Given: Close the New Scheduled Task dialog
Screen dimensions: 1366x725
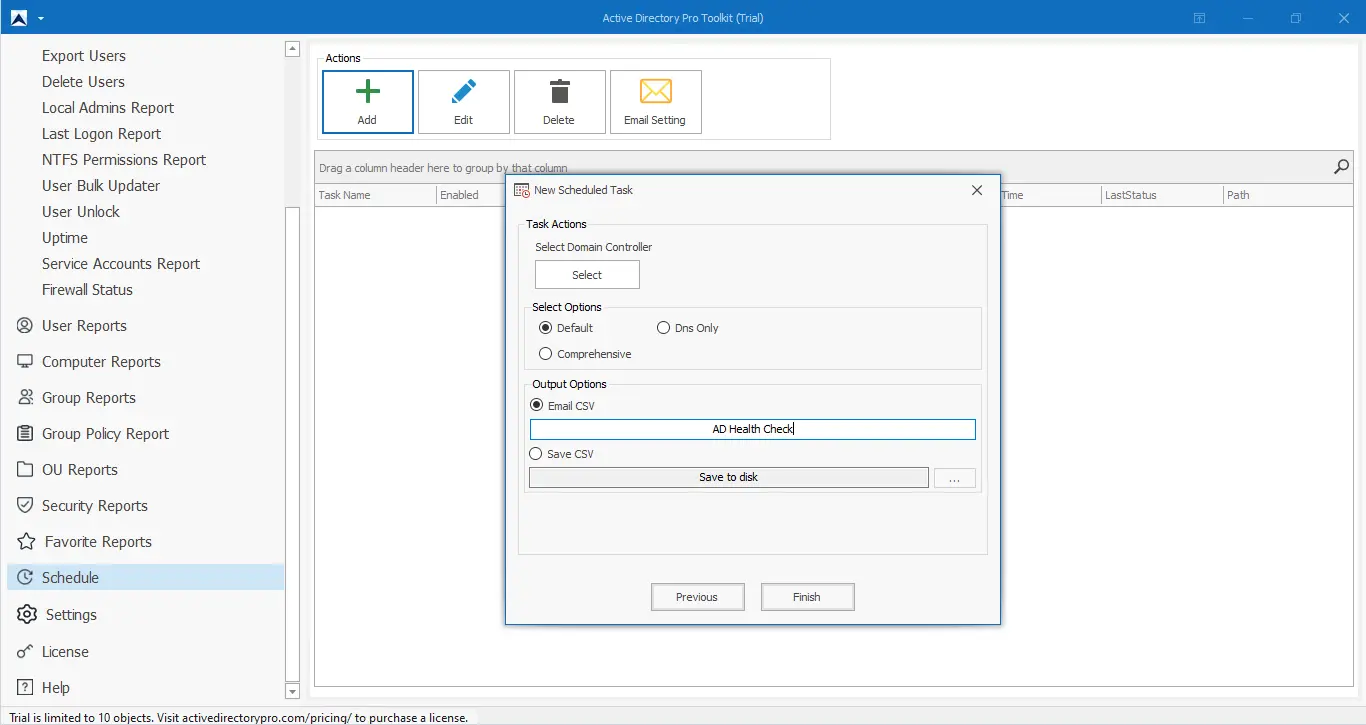Looking at the screenshot, I should click(977, 190).
